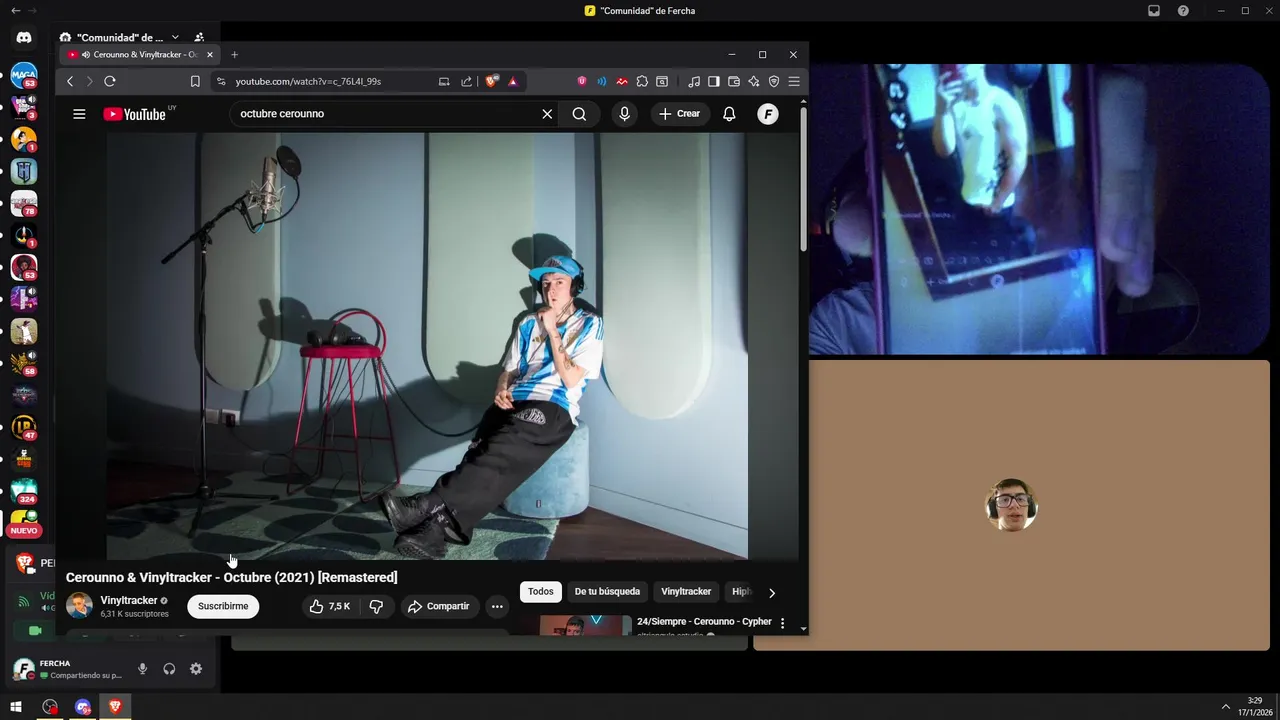Open the YouTube hamburger guide menu
Viewport: 1280px width, 720px height.
click(x=79, y=114)
